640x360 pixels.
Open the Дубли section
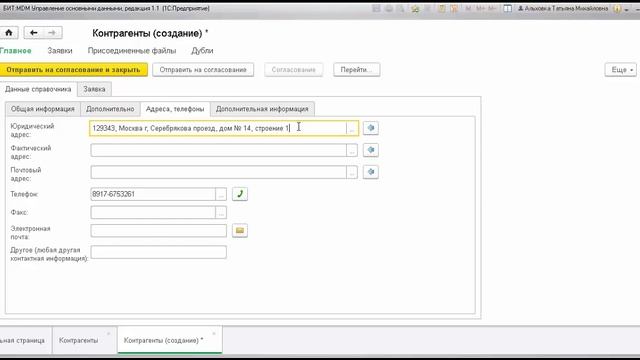(x=202, y=51)
